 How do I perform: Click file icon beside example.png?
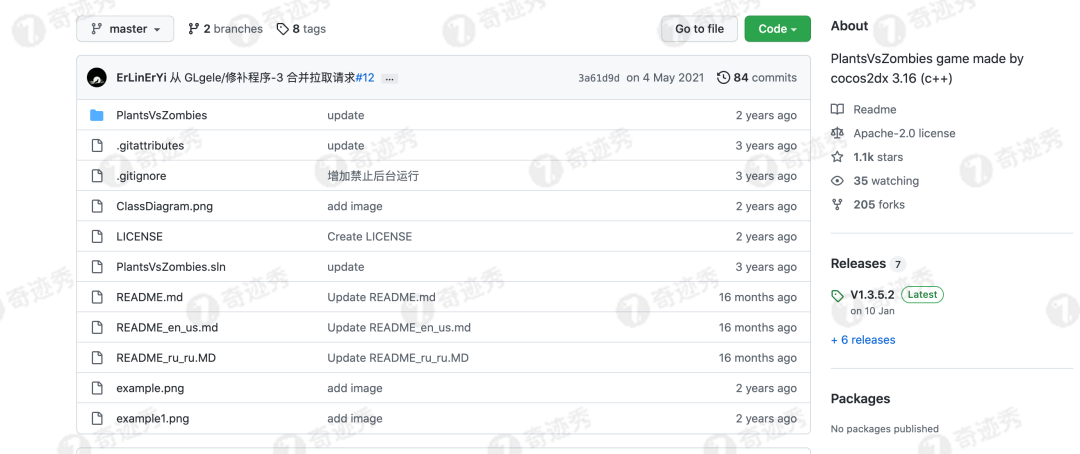pos(97,388)
